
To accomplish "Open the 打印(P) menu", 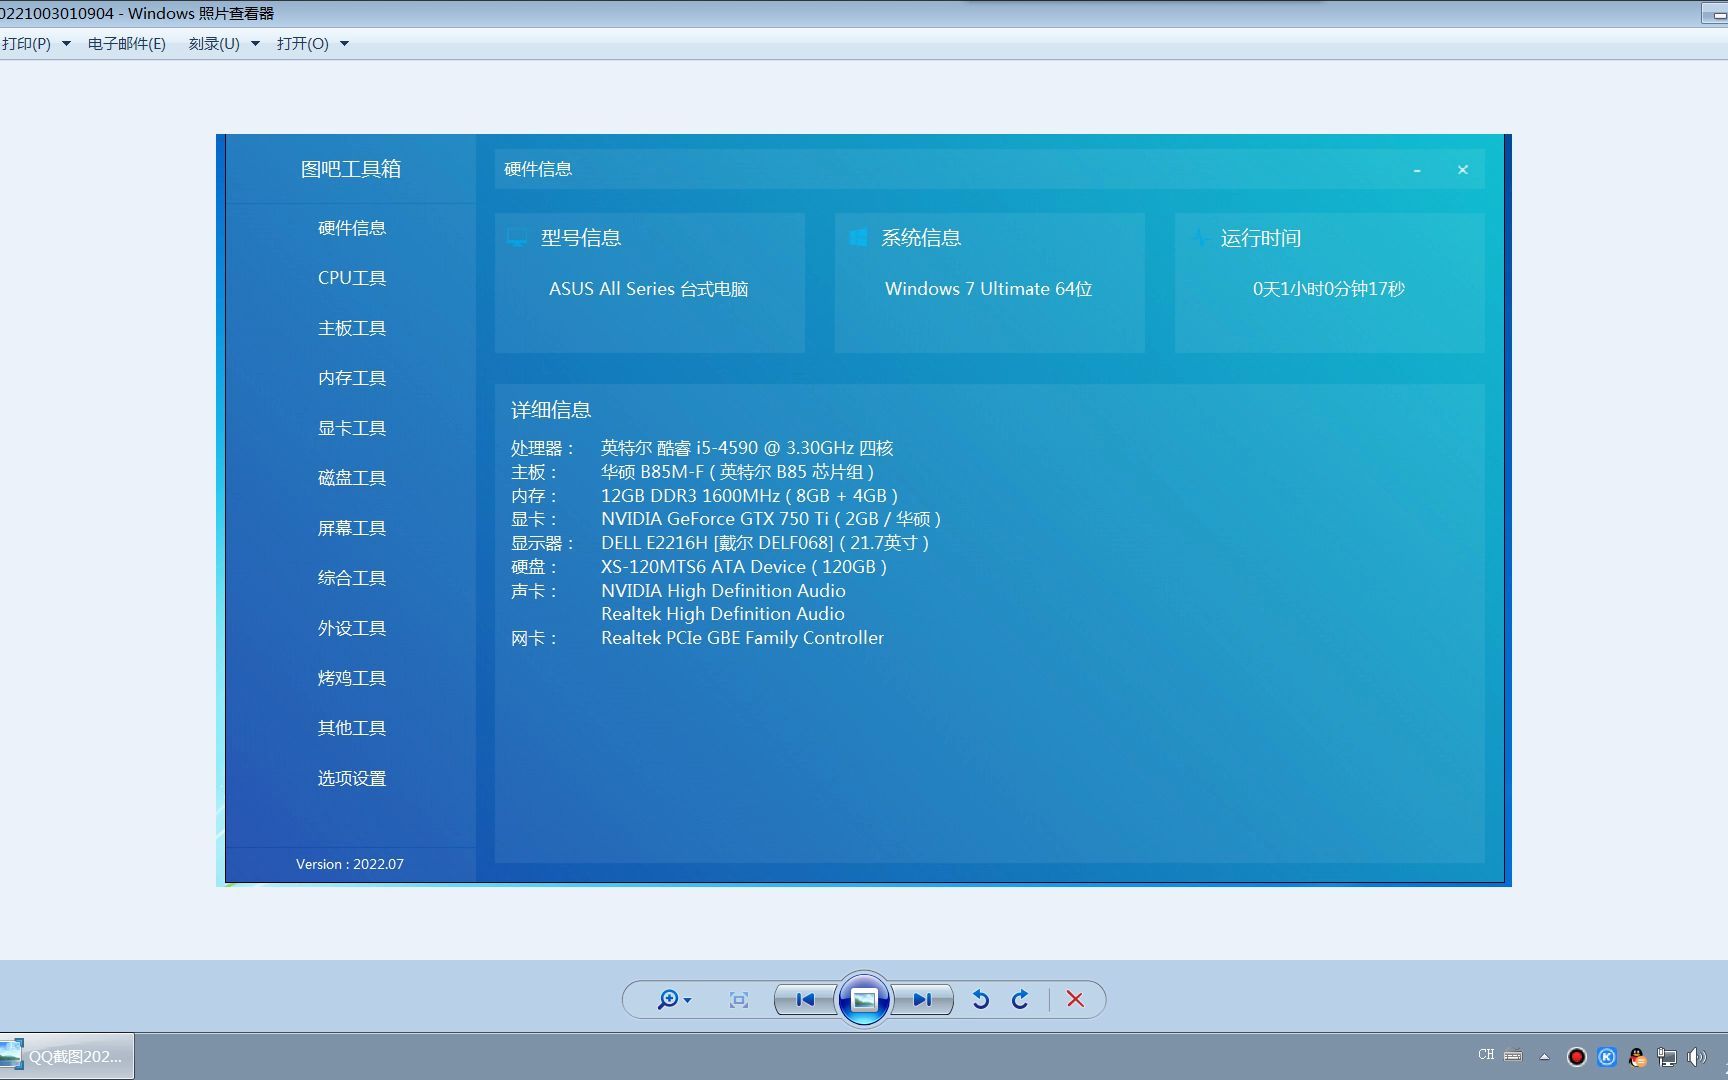I will click(x=27, y=43).
